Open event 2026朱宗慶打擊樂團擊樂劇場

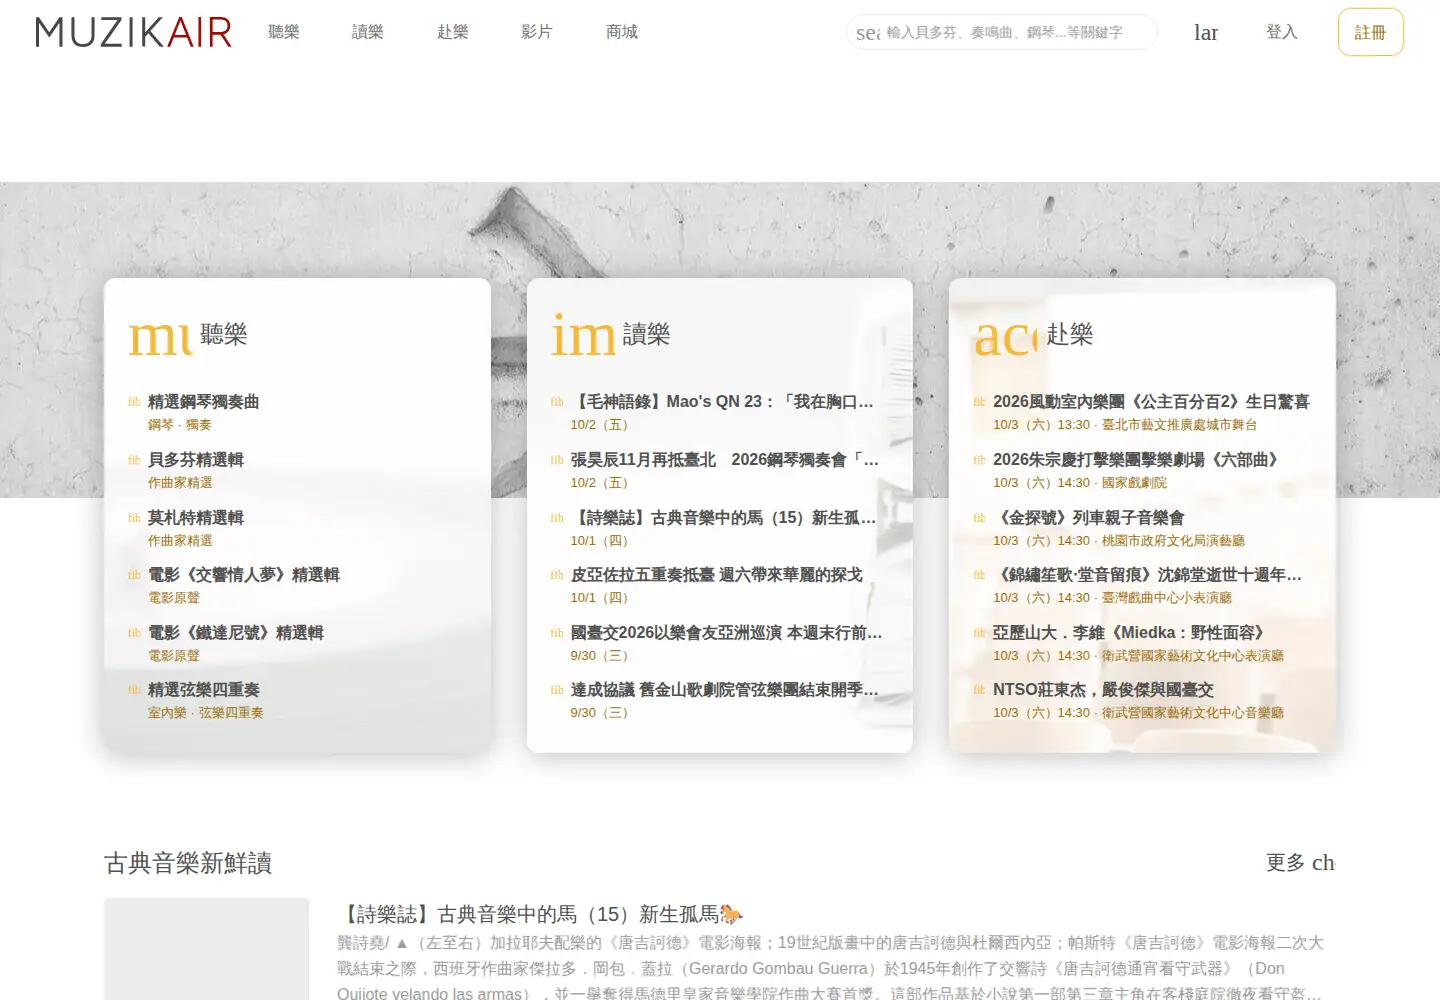click(x=1136, y=460)
